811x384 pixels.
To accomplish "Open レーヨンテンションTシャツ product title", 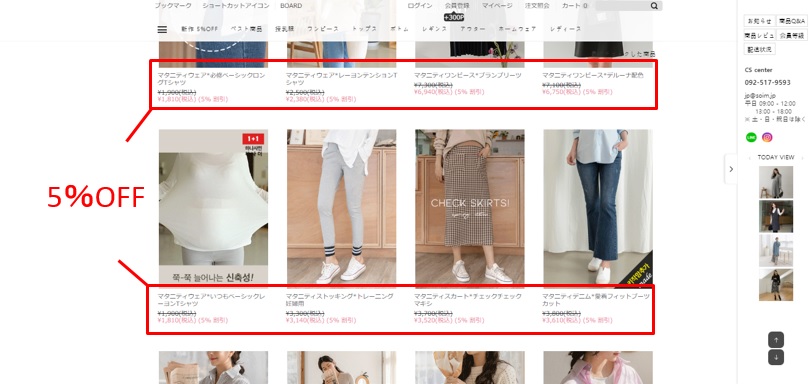I will (x=341, y=78).
